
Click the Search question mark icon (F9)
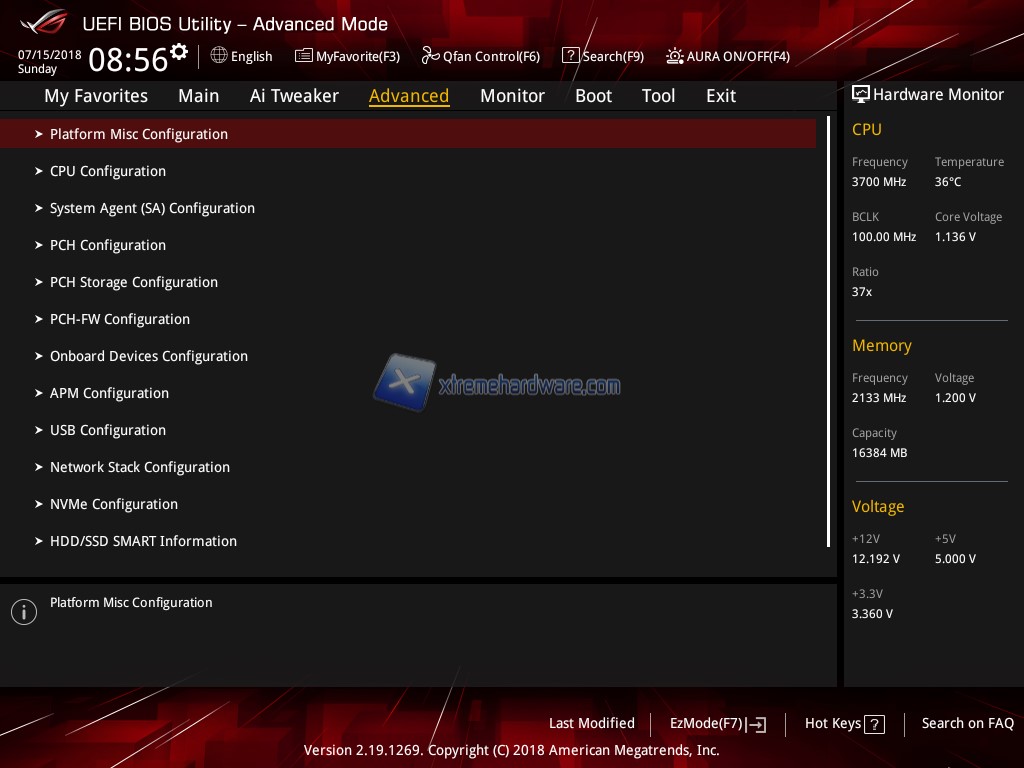click(x=570, y=56)
